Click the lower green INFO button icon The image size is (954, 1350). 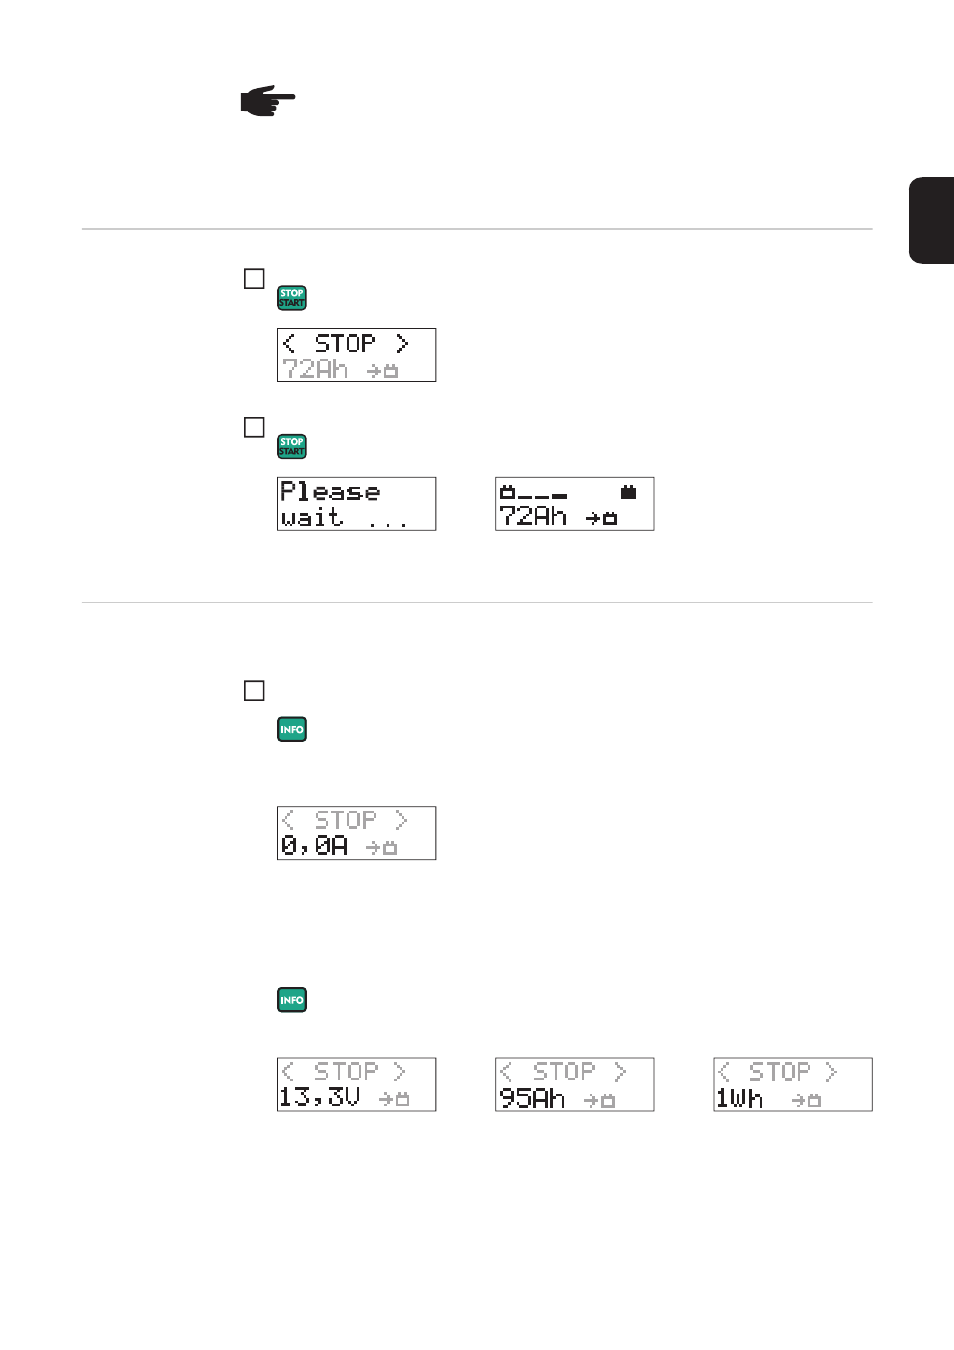[292, 1000]
